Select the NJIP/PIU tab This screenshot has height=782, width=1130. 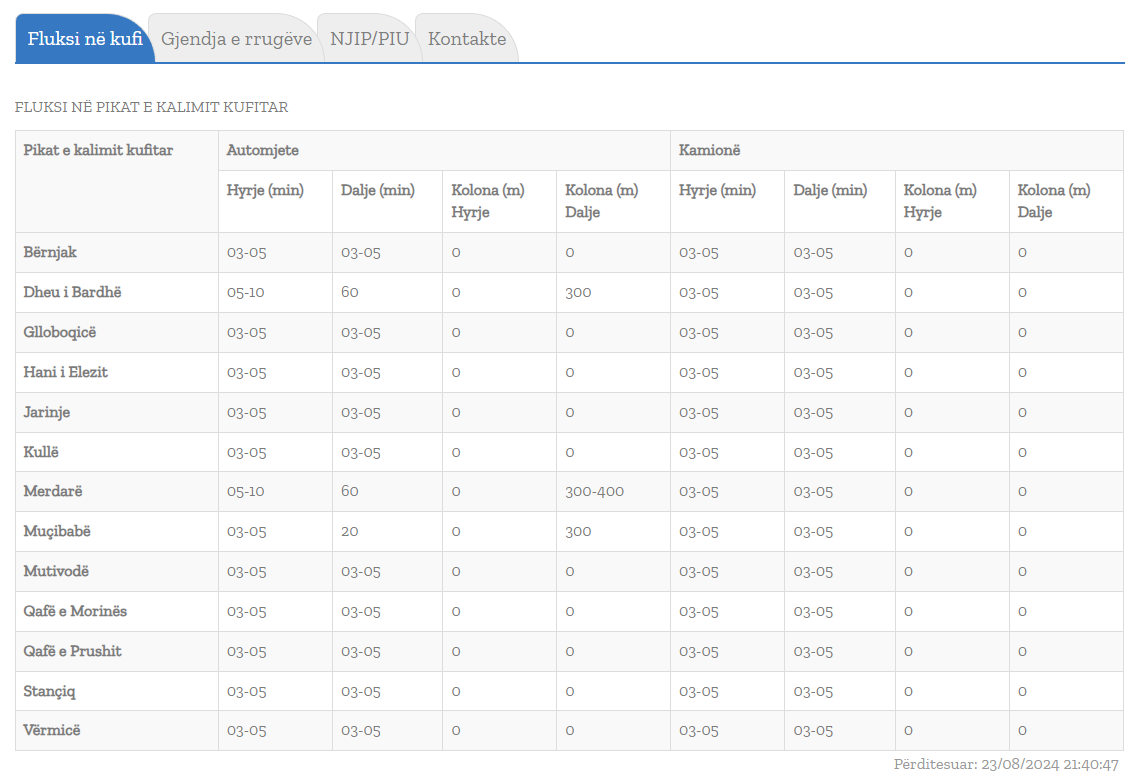(367, 39)
